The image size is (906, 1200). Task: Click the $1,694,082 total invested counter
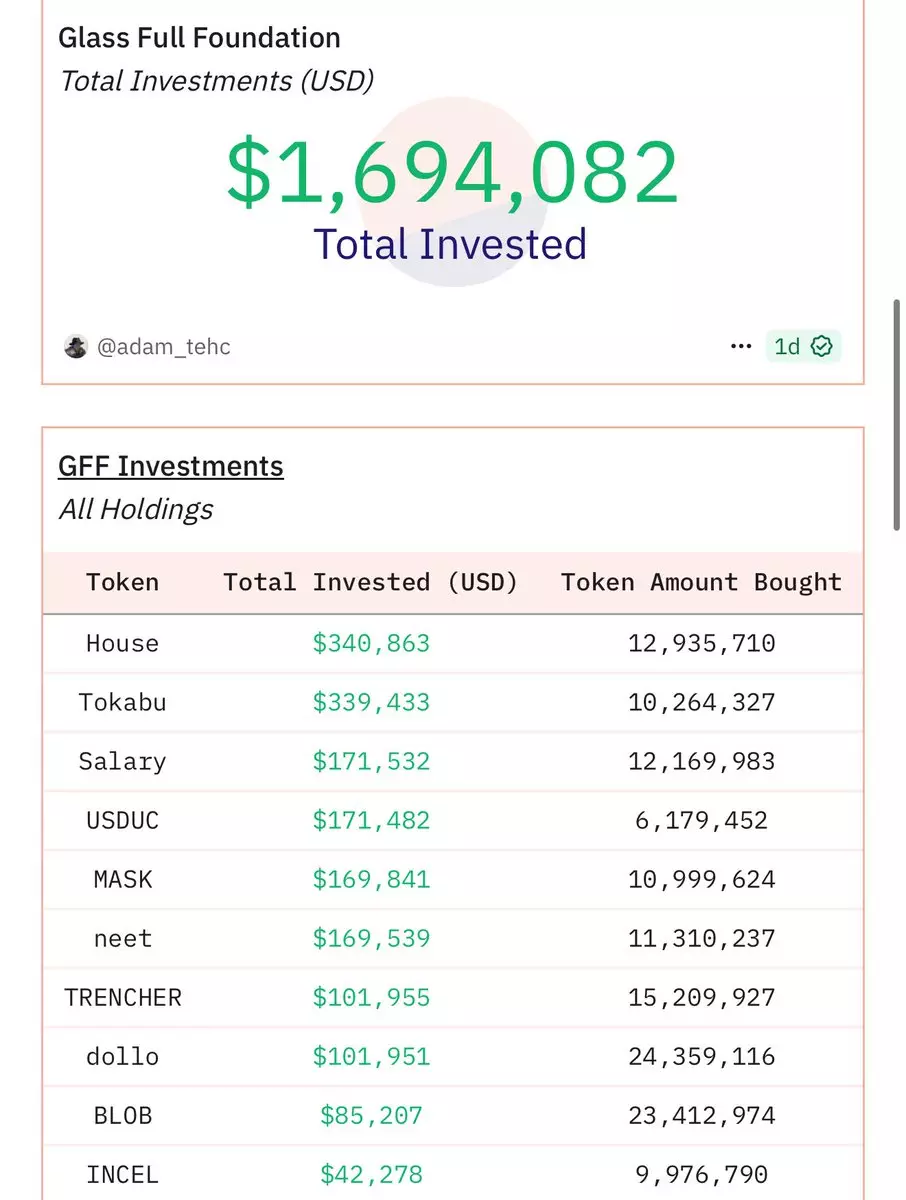pos(453,172)
